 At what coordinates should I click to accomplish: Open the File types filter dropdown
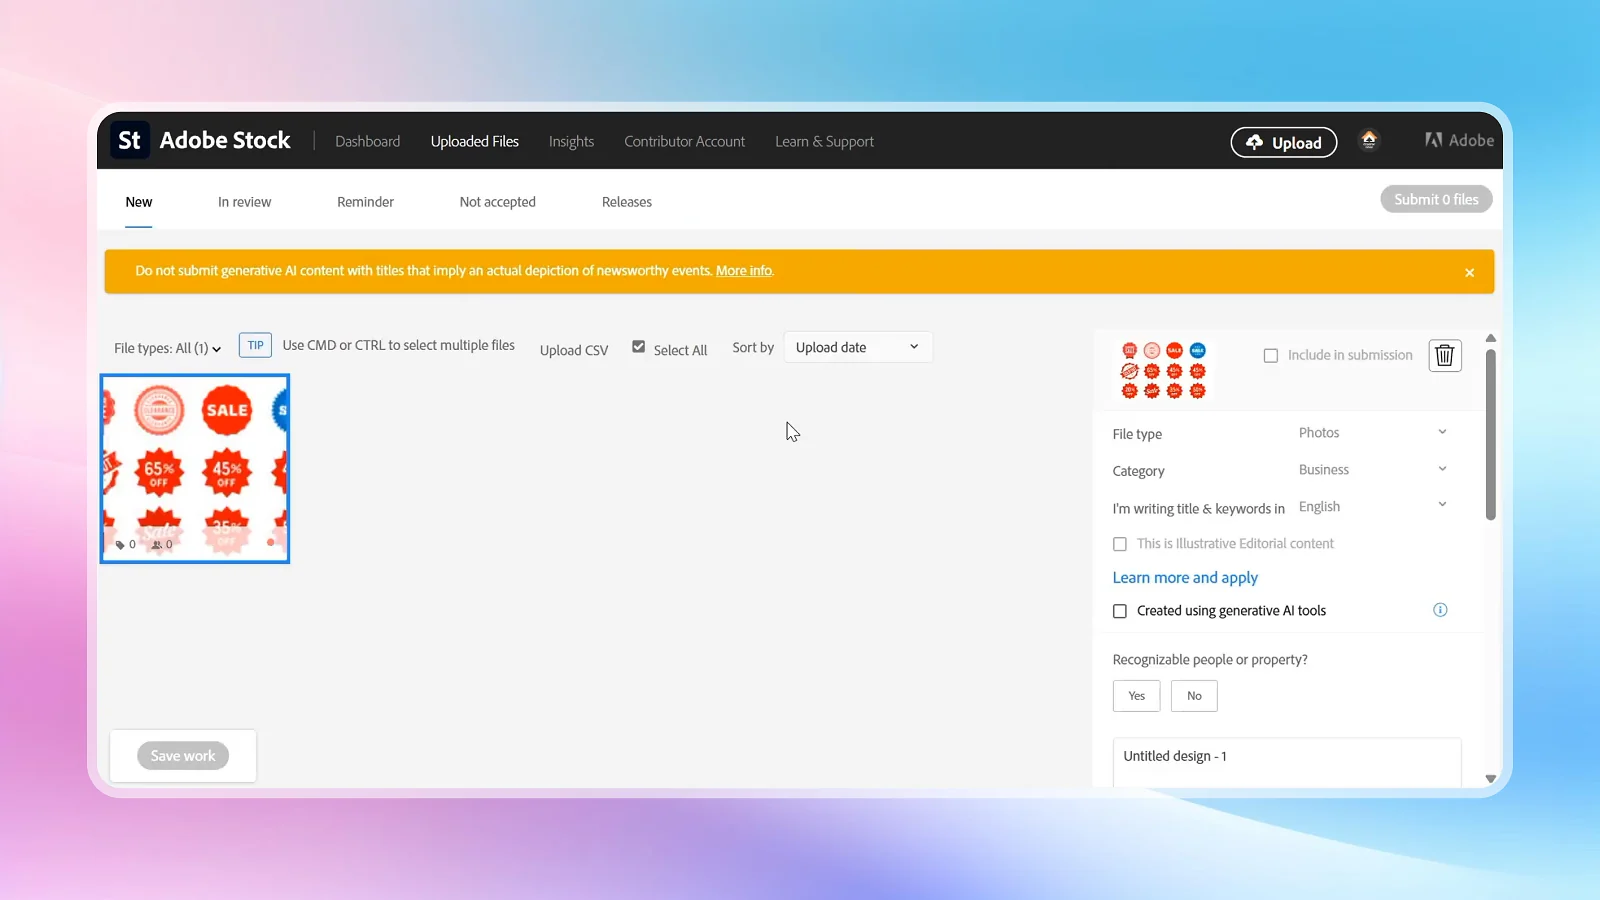167,348
